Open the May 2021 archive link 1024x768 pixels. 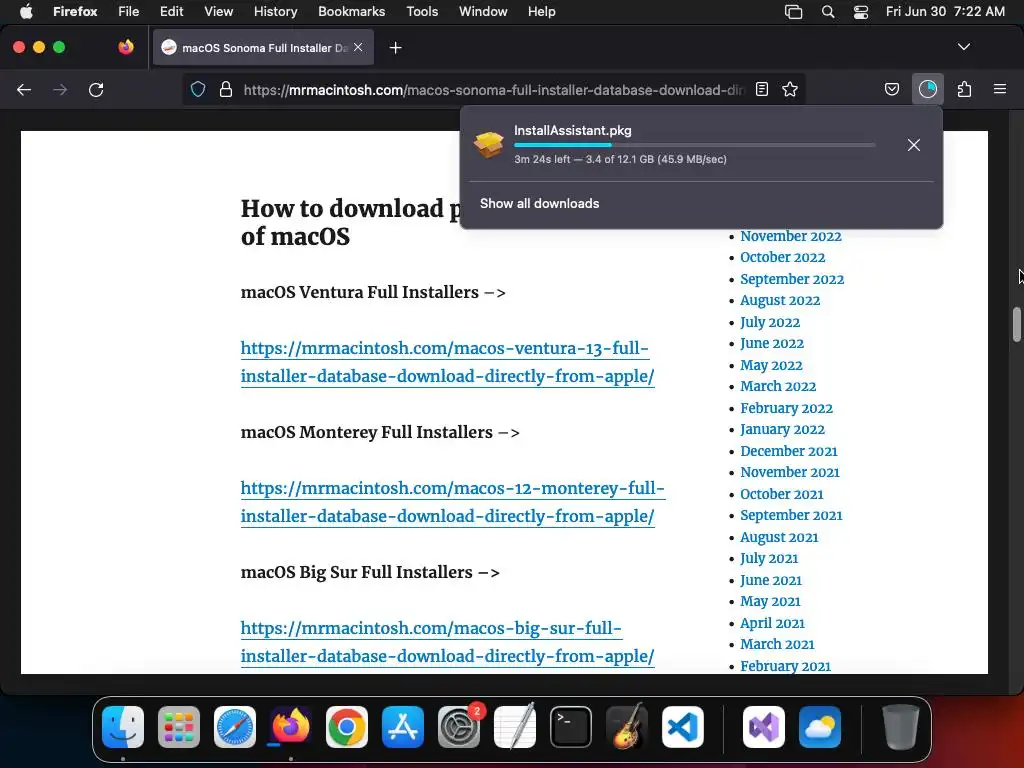(x=770, y=601)
